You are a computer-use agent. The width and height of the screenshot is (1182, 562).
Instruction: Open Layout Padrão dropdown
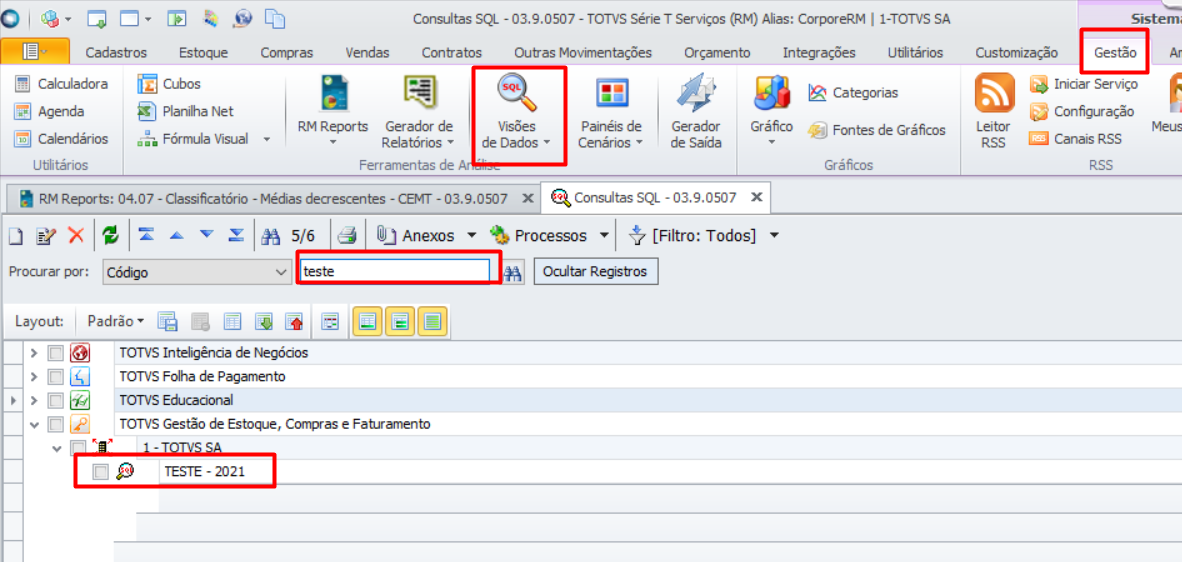click(x=115, y=322)
